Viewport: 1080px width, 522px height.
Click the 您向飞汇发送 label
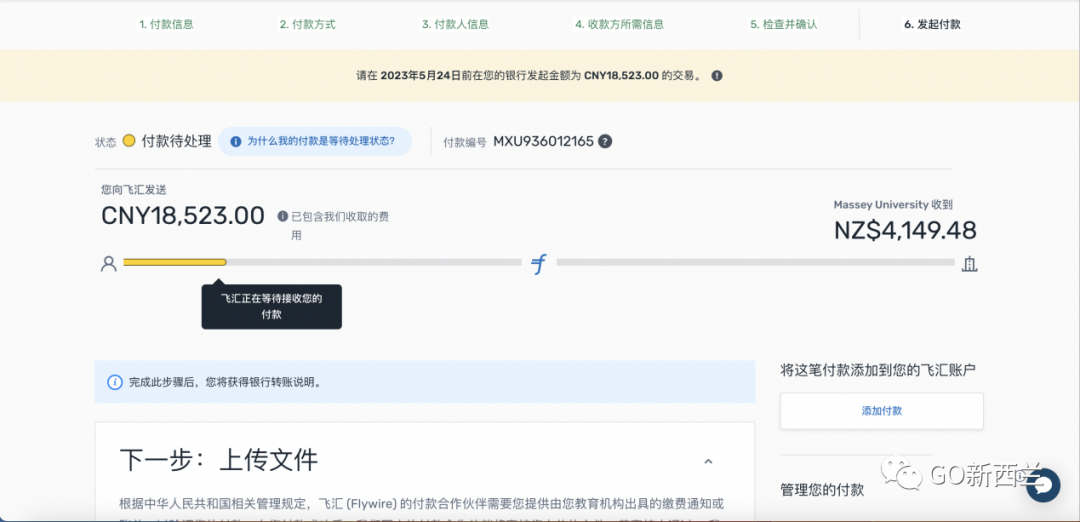(x=134, y=189)
